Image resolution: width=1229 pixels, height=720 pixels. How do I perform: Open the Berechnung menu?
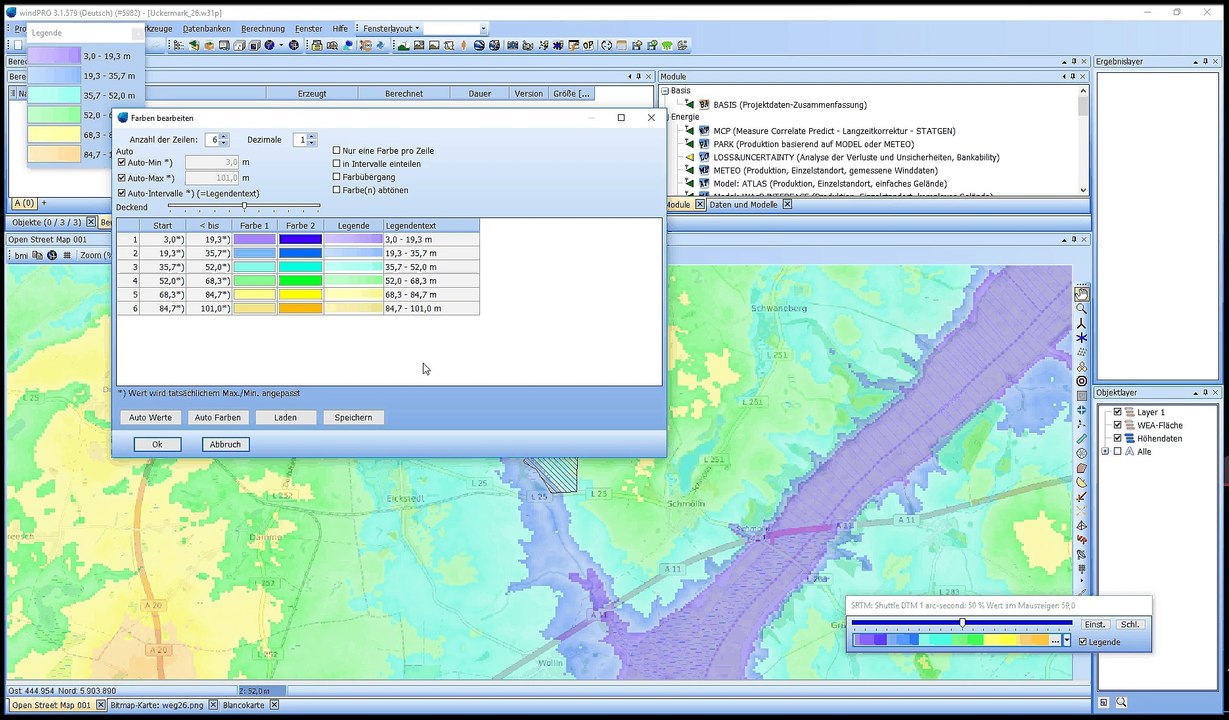point(263,29)
